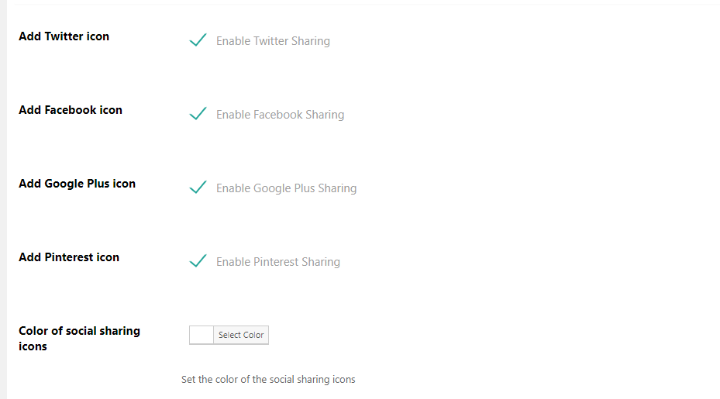The height and width of the screenshot is (399, 720).
Task: Click the Enable Pinterest Sharing label
Action: tap(278, 262)
